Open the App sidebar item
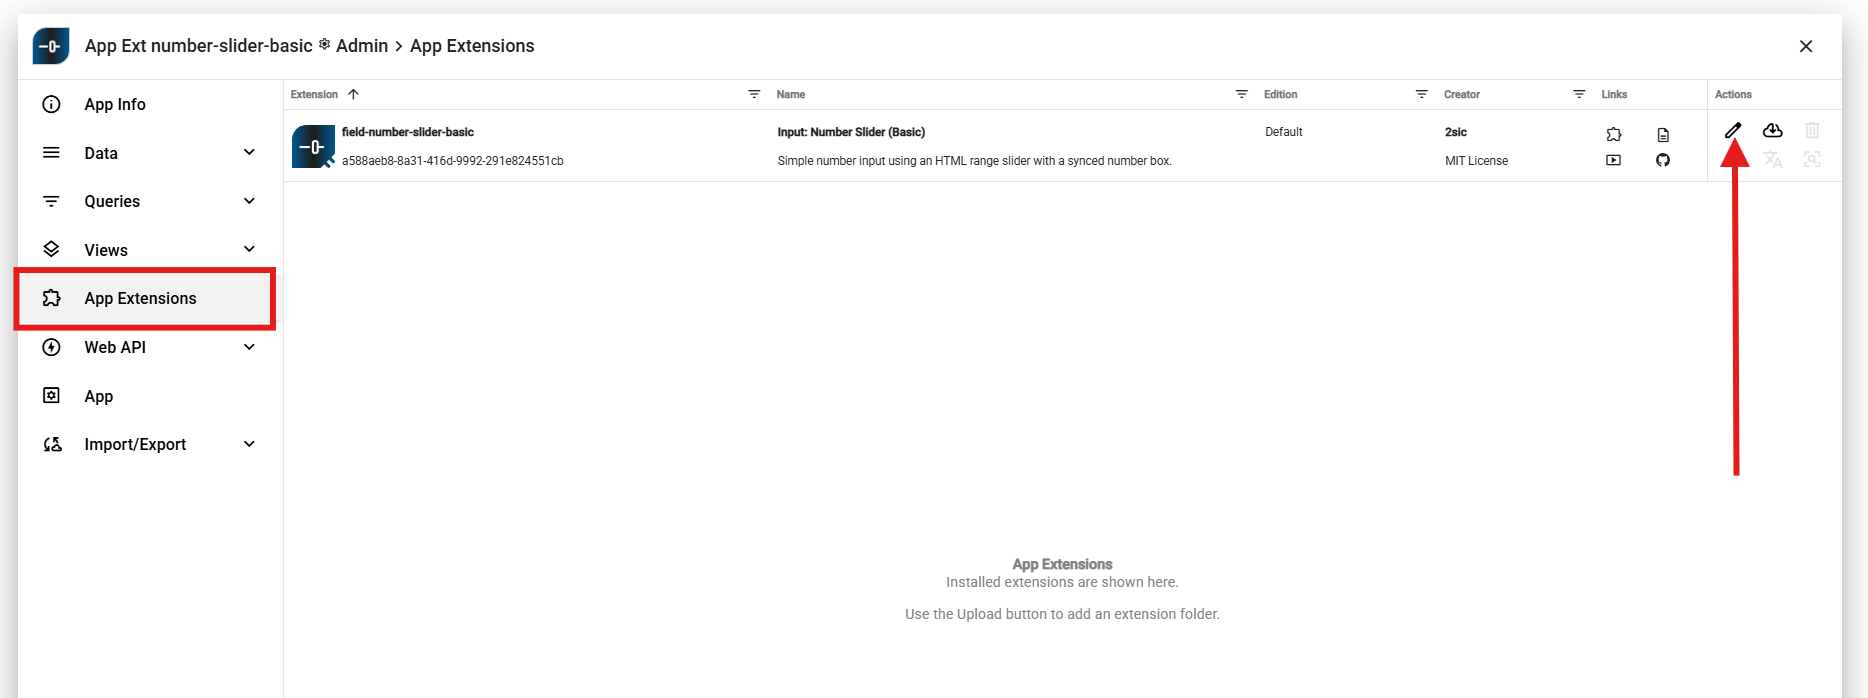 tap(99, 396)
